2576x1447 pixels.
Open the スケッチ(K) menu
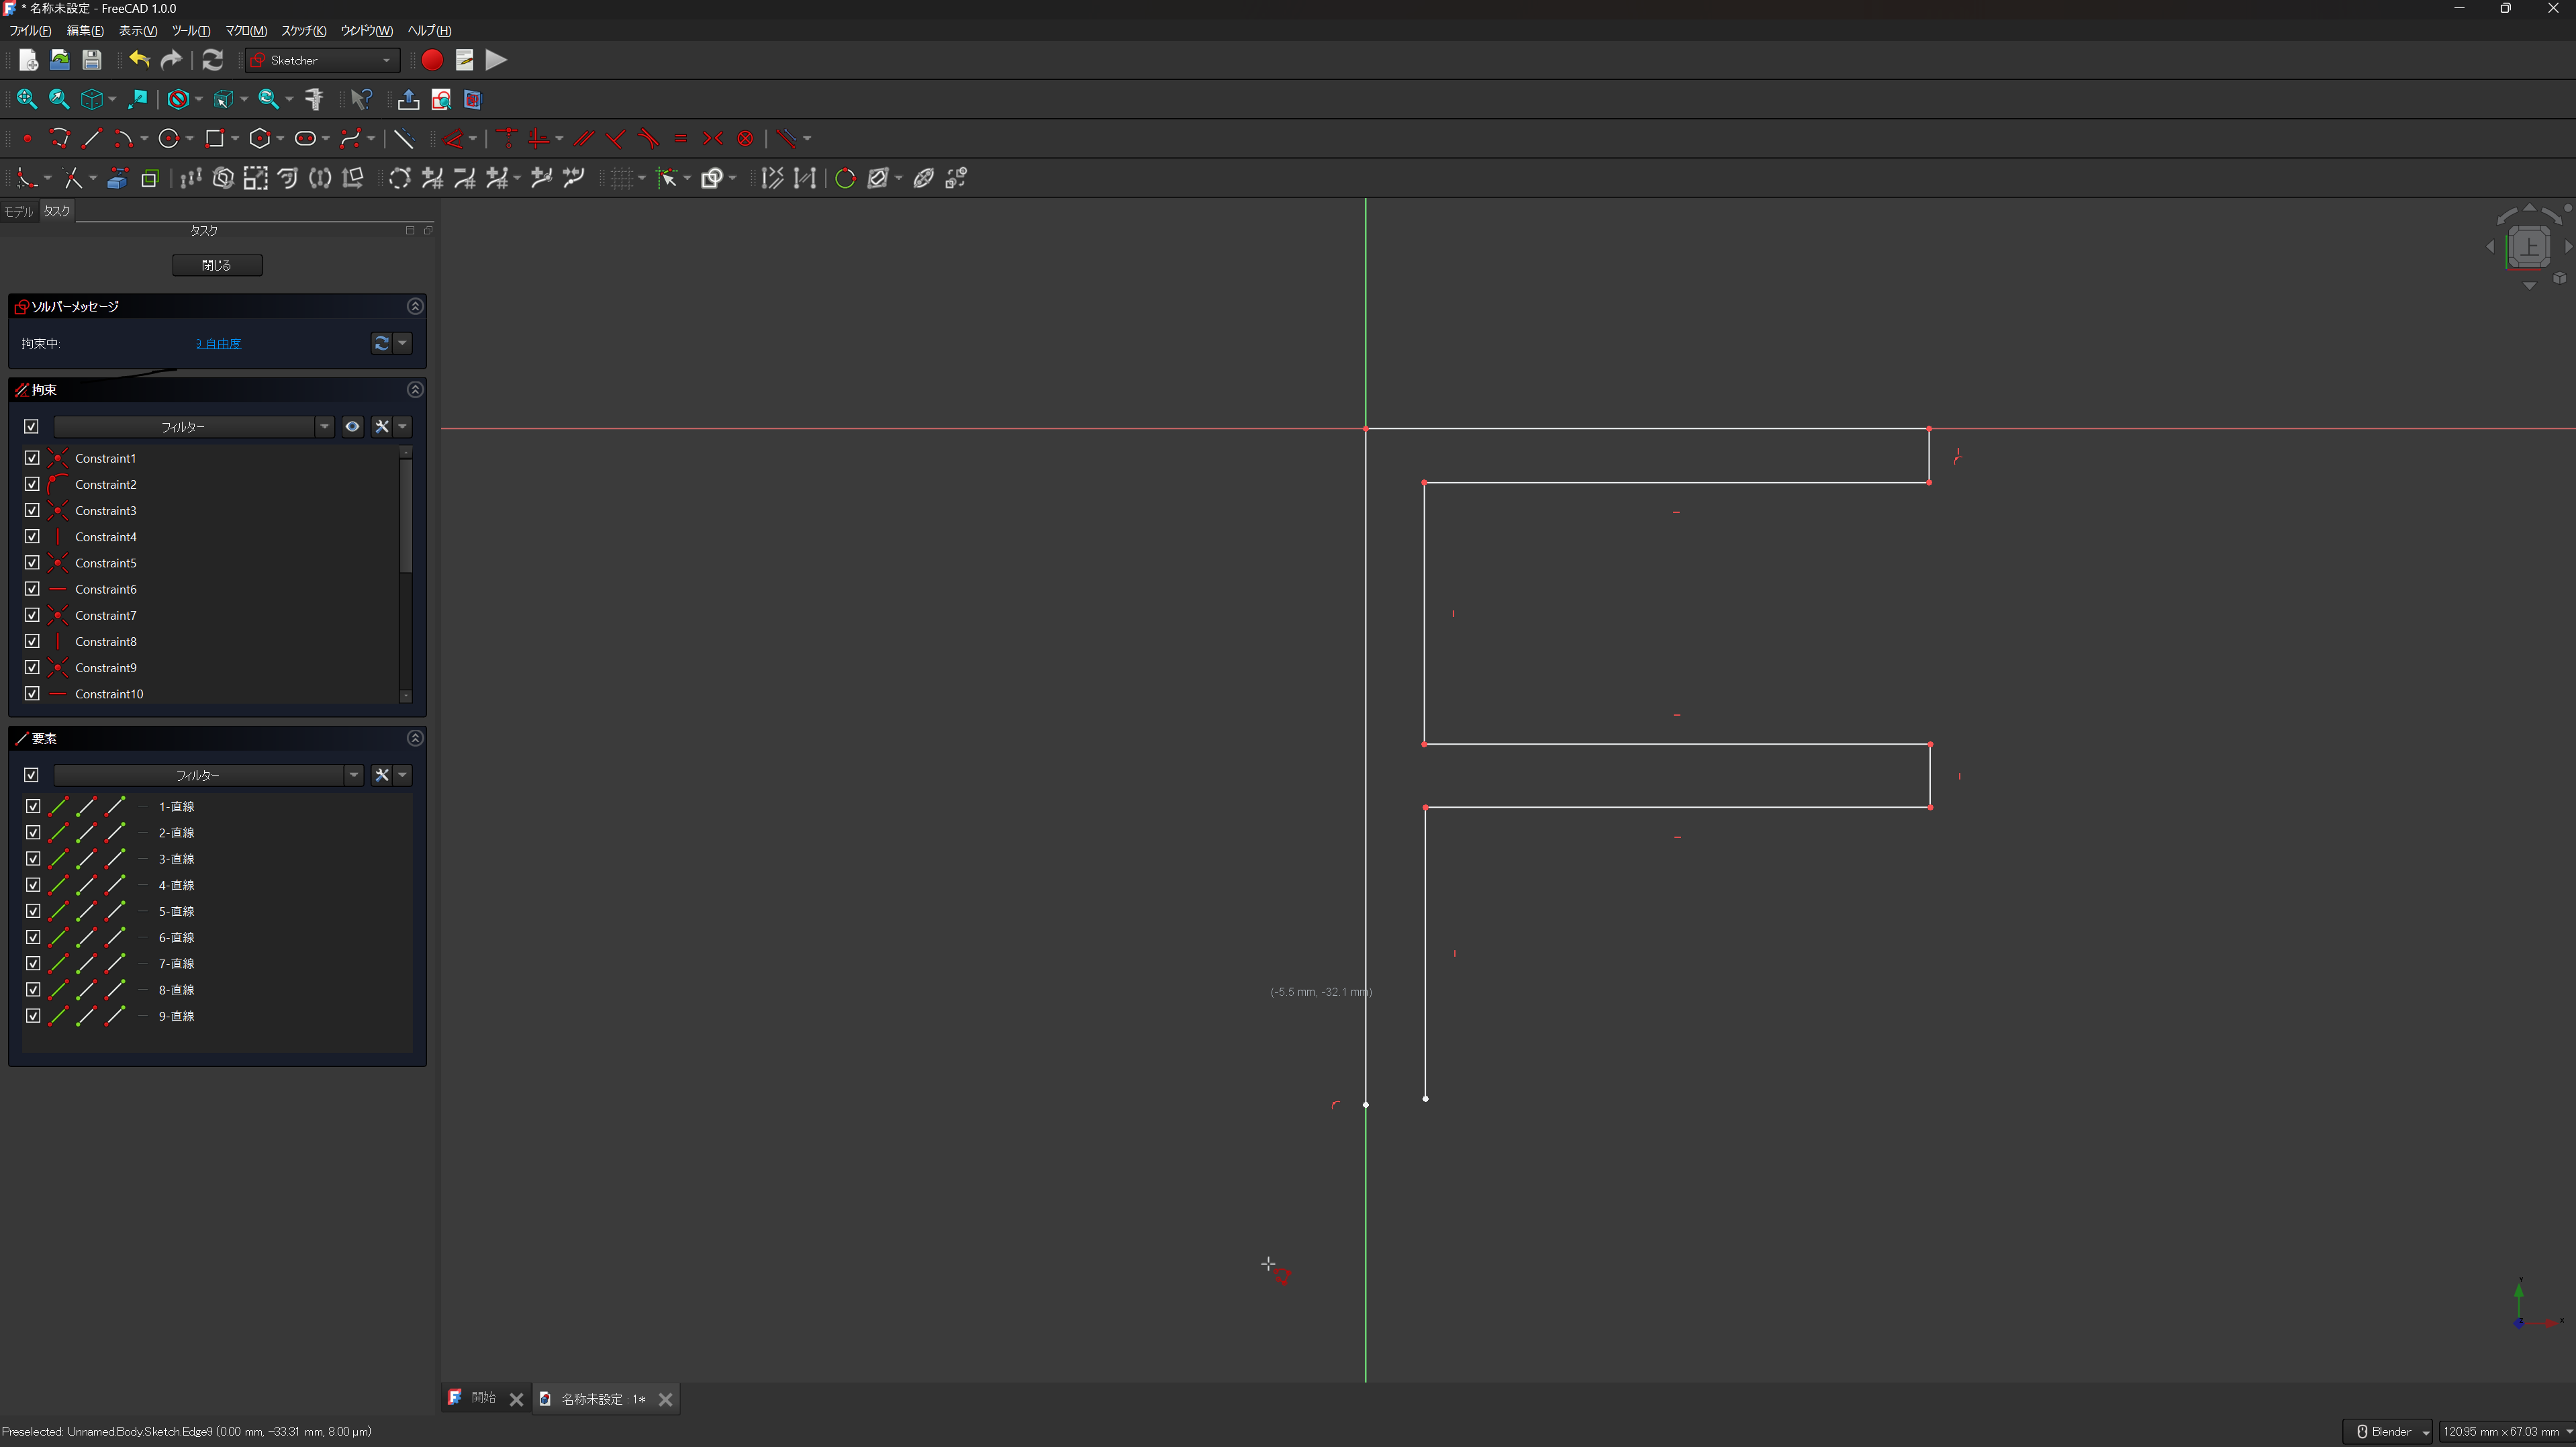(x=303, y=31)
